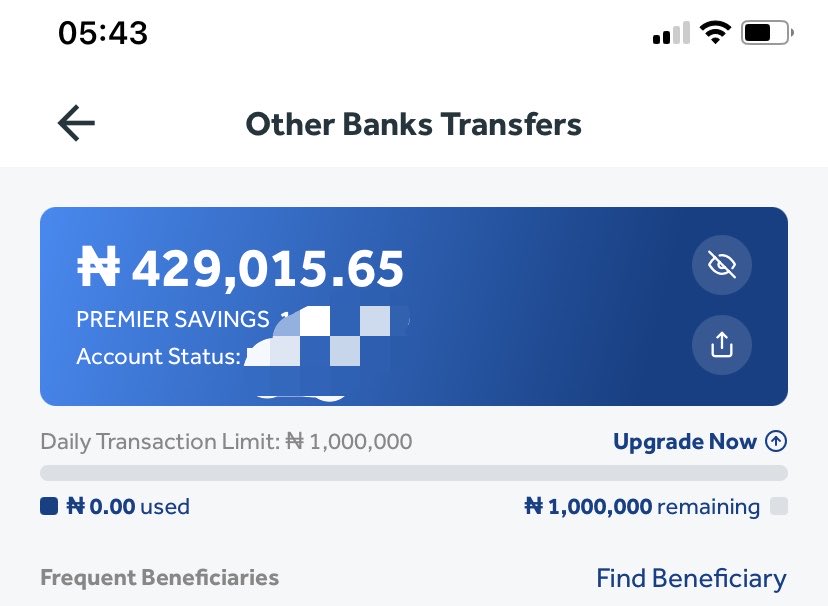Tap the ₦ 429,015.65 balance amount
This screenshot has height=606, width=828.
240,269
